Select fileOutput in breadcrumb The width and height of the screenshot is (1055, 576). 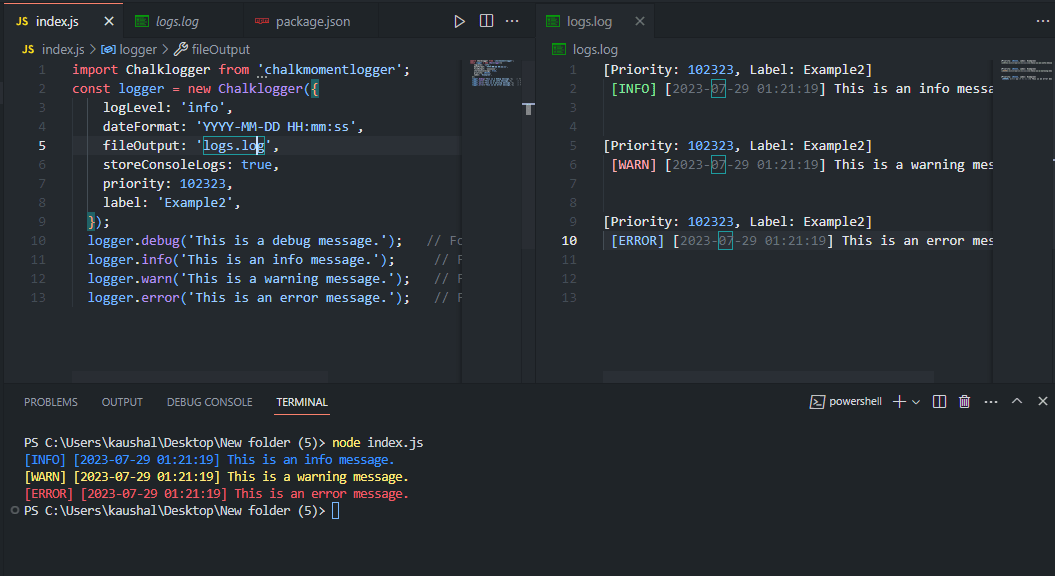(221, 49)
